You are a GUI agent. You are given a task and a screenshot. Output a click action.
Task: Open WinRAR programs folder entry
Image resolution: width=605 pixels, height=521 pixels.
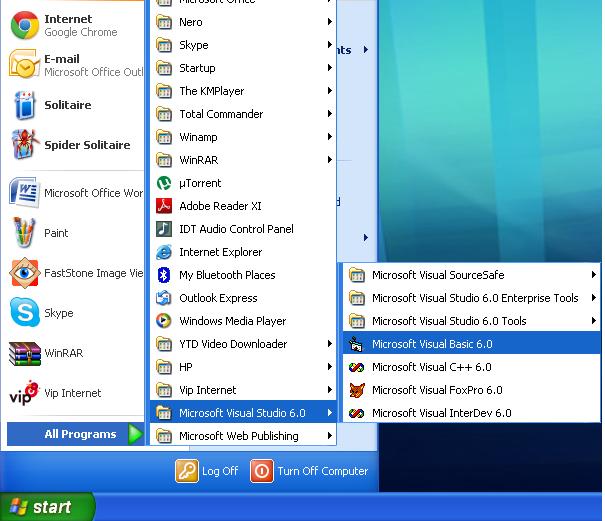coord(243,160)
